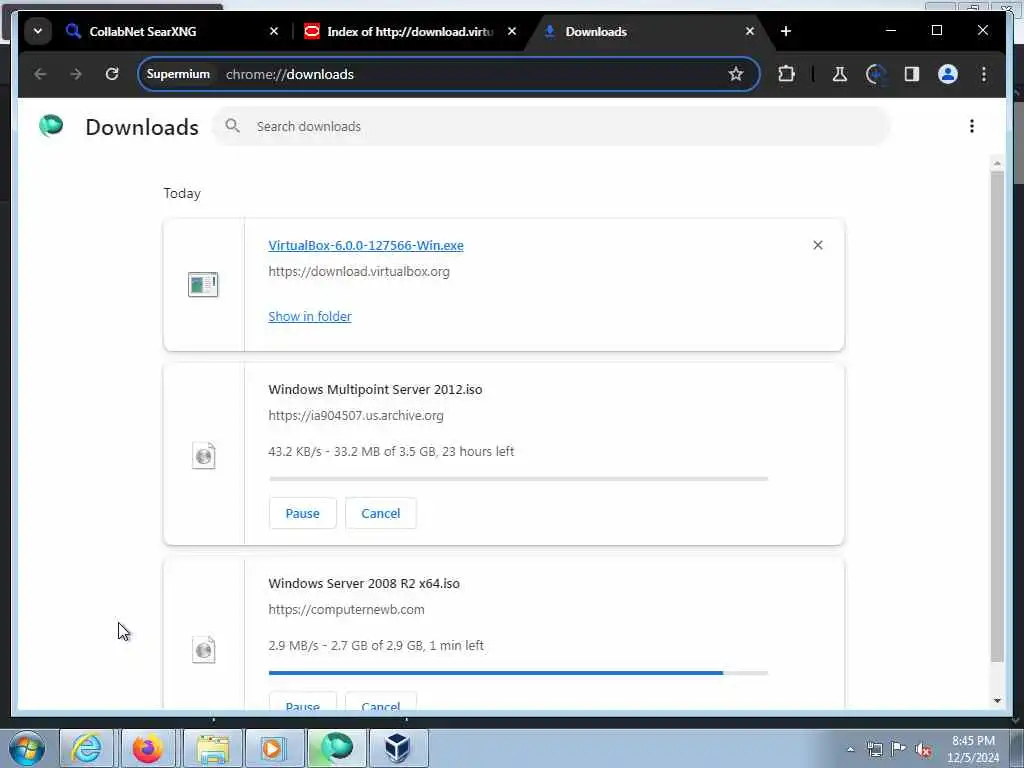The width and height of the screenshot is (1024, 768).
Task: Click the Multipoint Server iso file icon
Action: click(x=204, y=455)
